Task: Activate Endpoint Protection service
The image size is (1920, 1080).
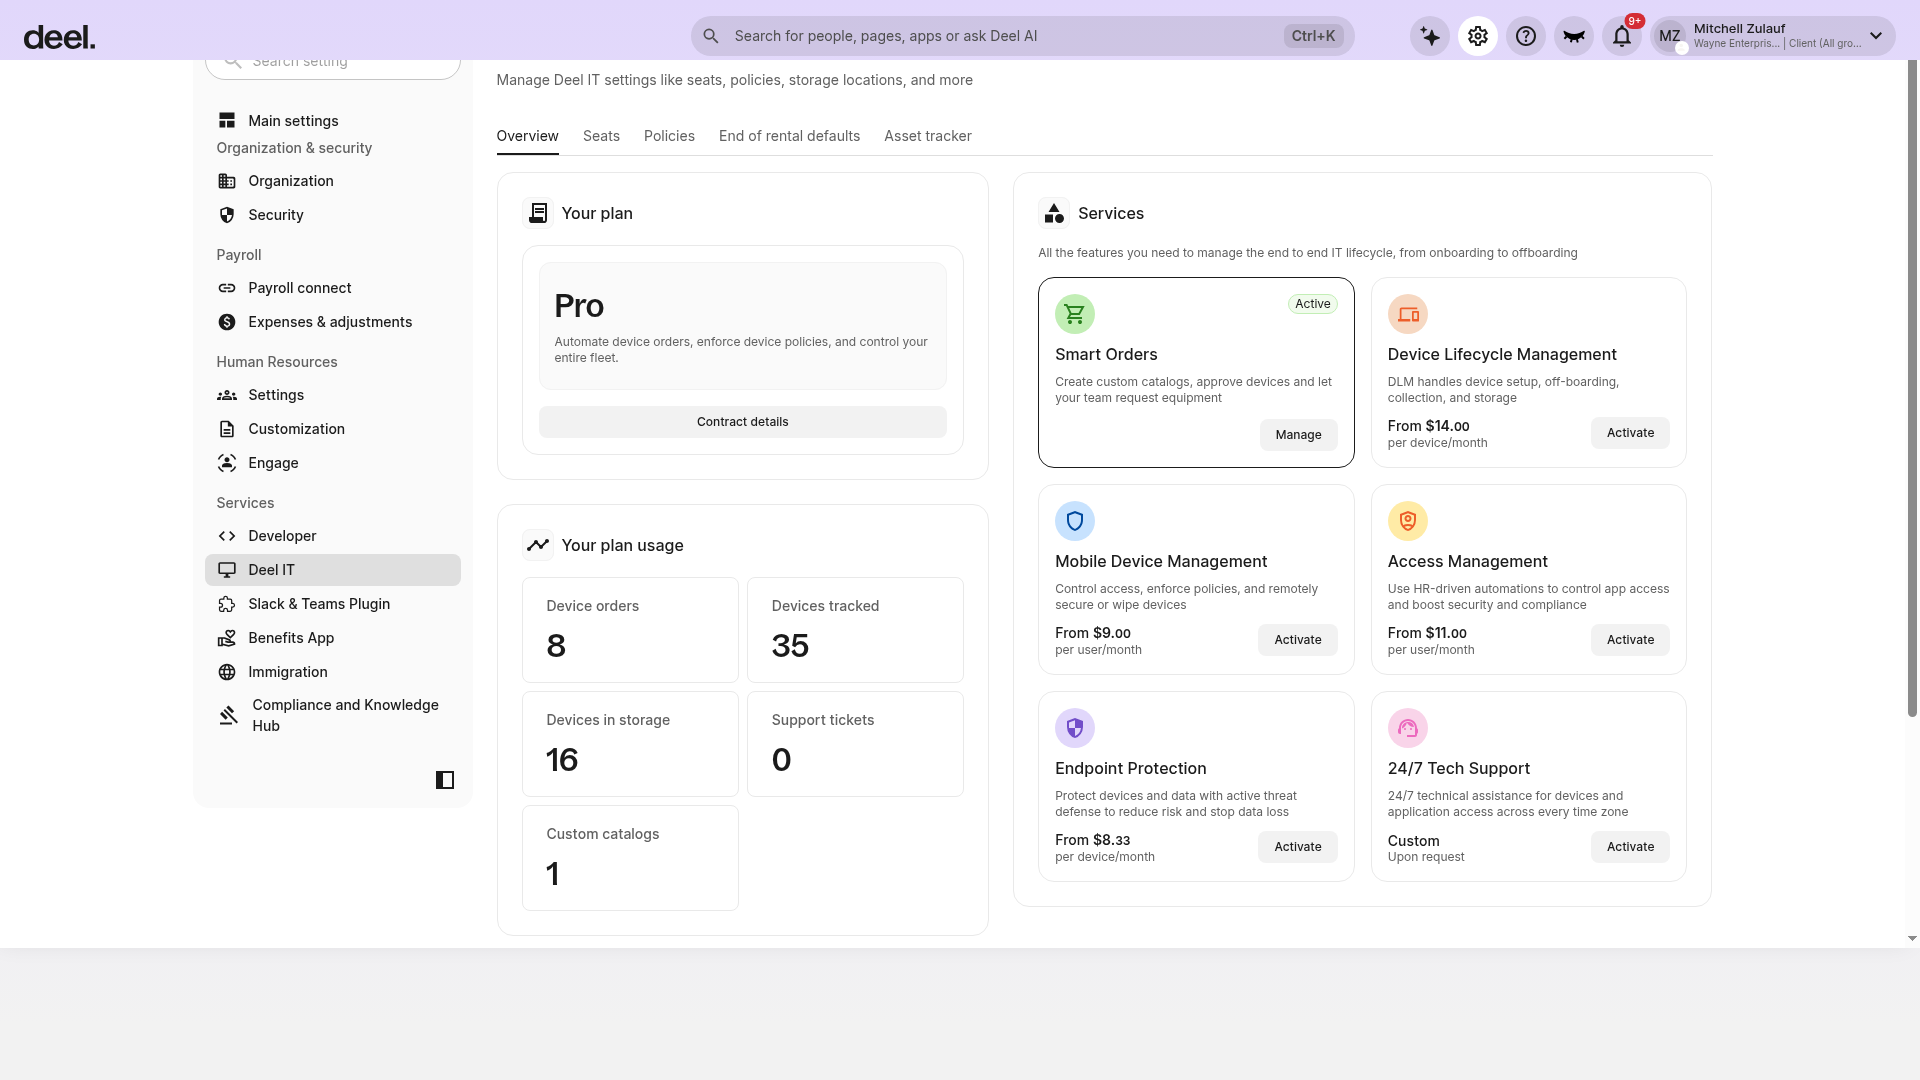Action: click(x=1297, y=847)
